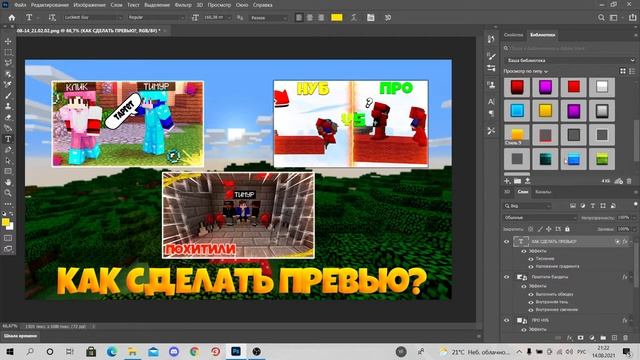Collapse effects of КАК СДЕЛАТЬ ПРЕВЬЮ? layer
This screenshot has height=360, width=640.
(x=631, y=242)
